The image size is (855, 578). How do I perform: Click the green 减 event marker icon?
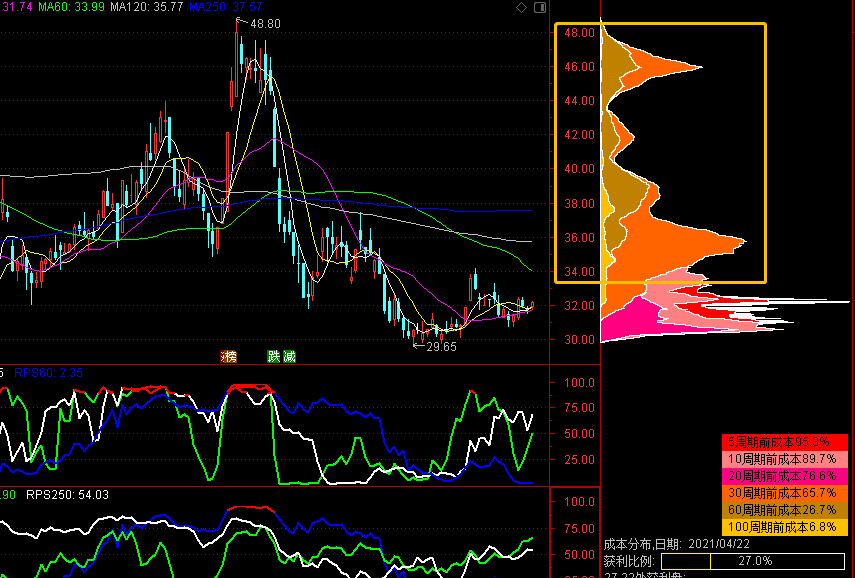pyautogui.click(x=289, y=357)
